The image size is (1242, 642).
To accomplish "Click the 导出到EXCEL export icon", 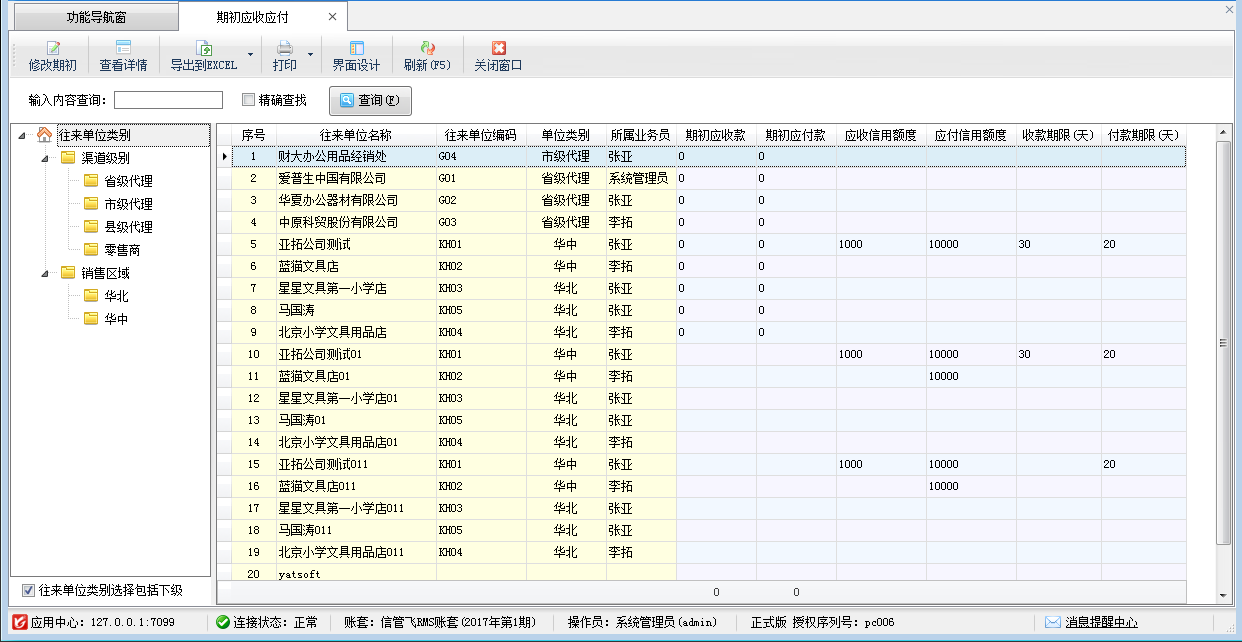I will coord(203,48).
